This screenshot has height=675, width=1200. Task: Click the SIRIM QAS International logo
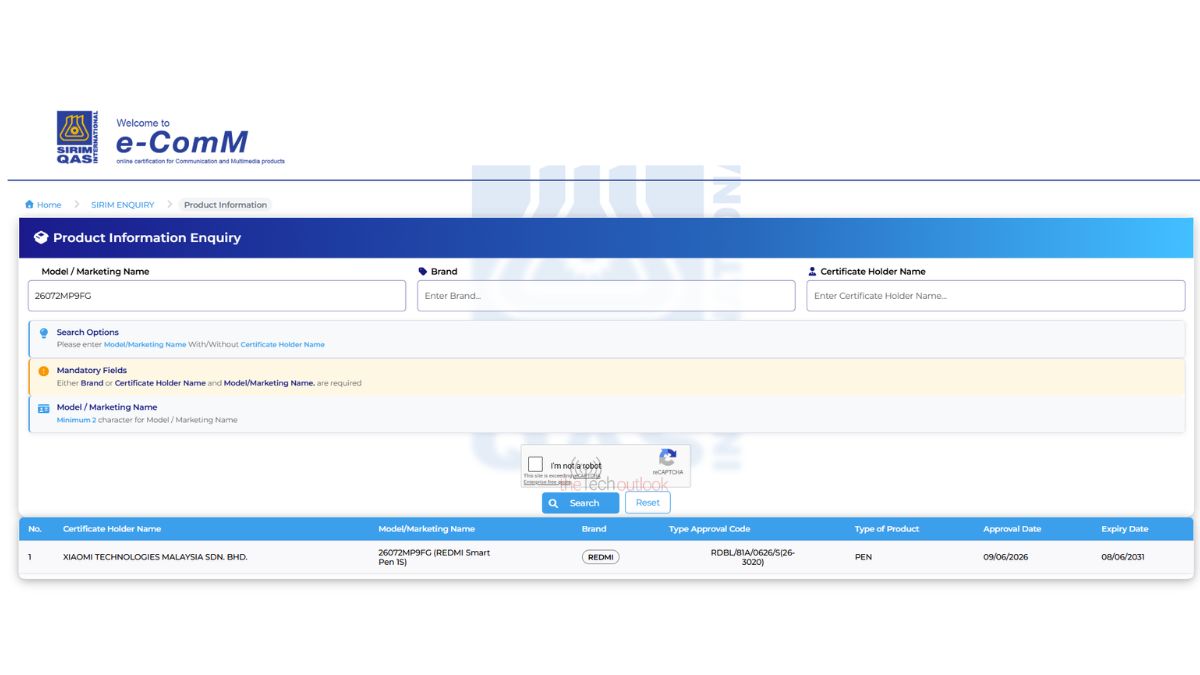click(78, 137)
